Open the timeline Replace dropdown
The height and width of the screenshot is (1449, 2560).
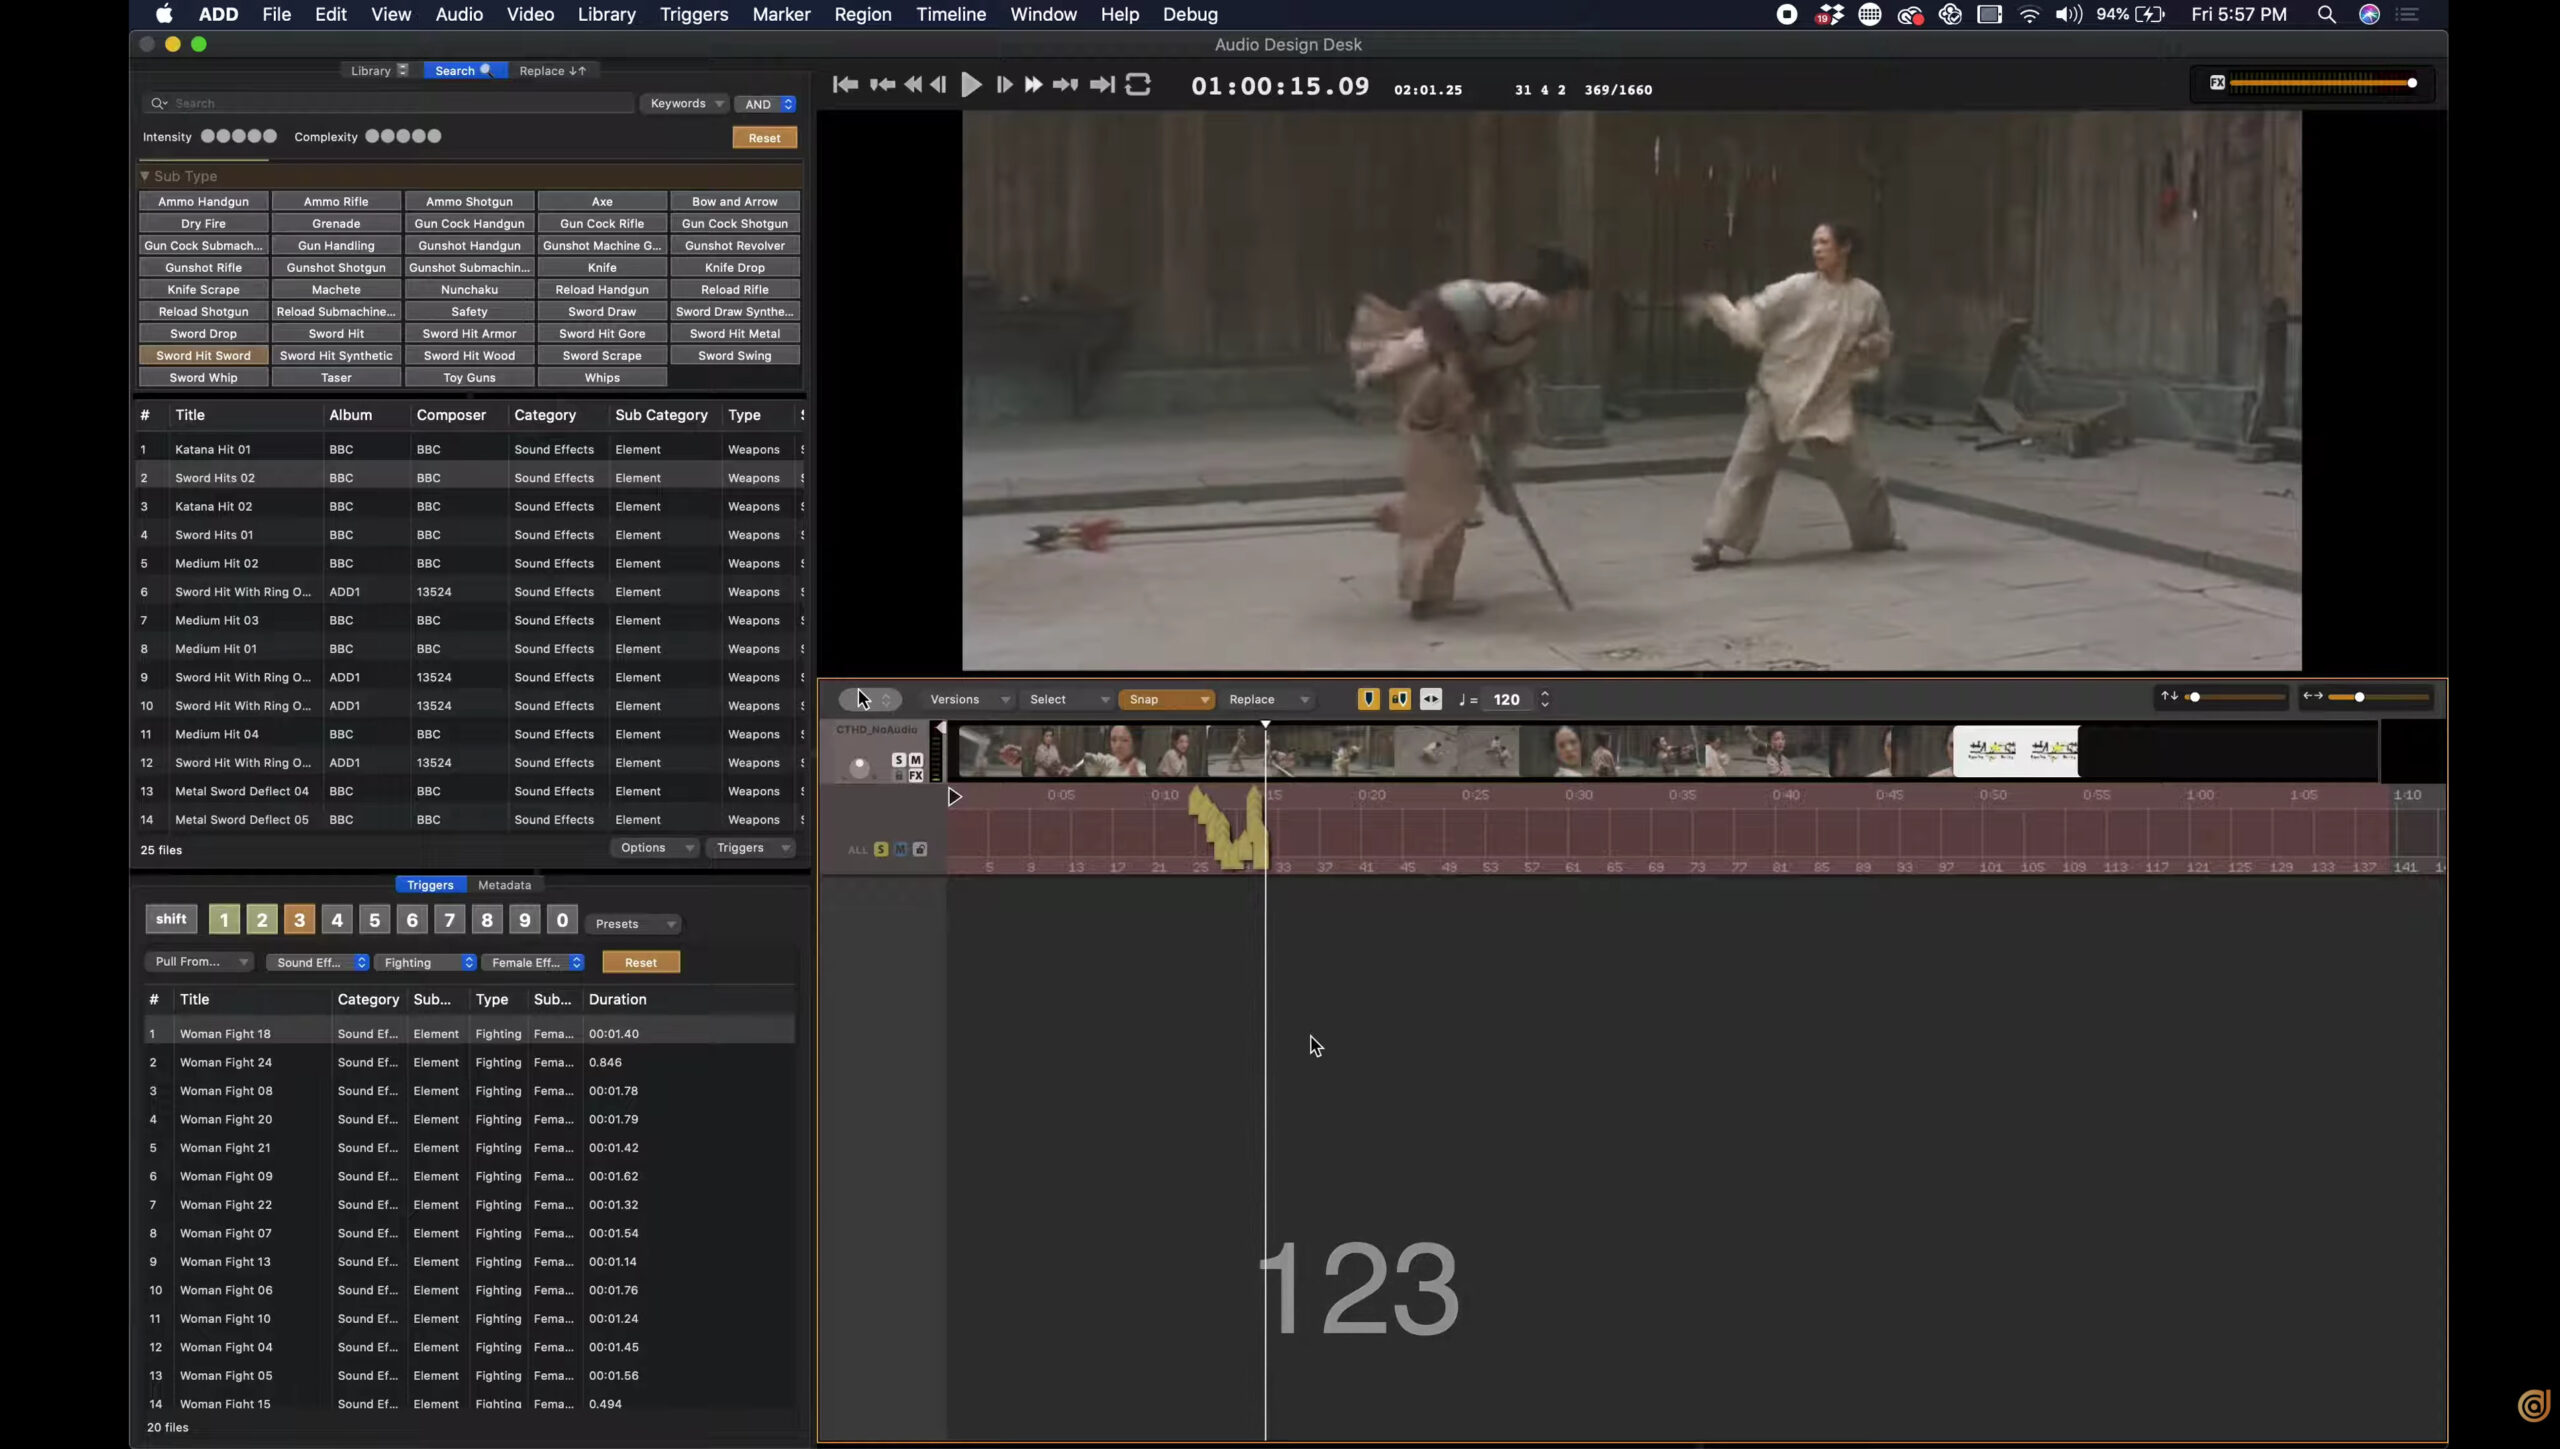tap(1268, 699)
